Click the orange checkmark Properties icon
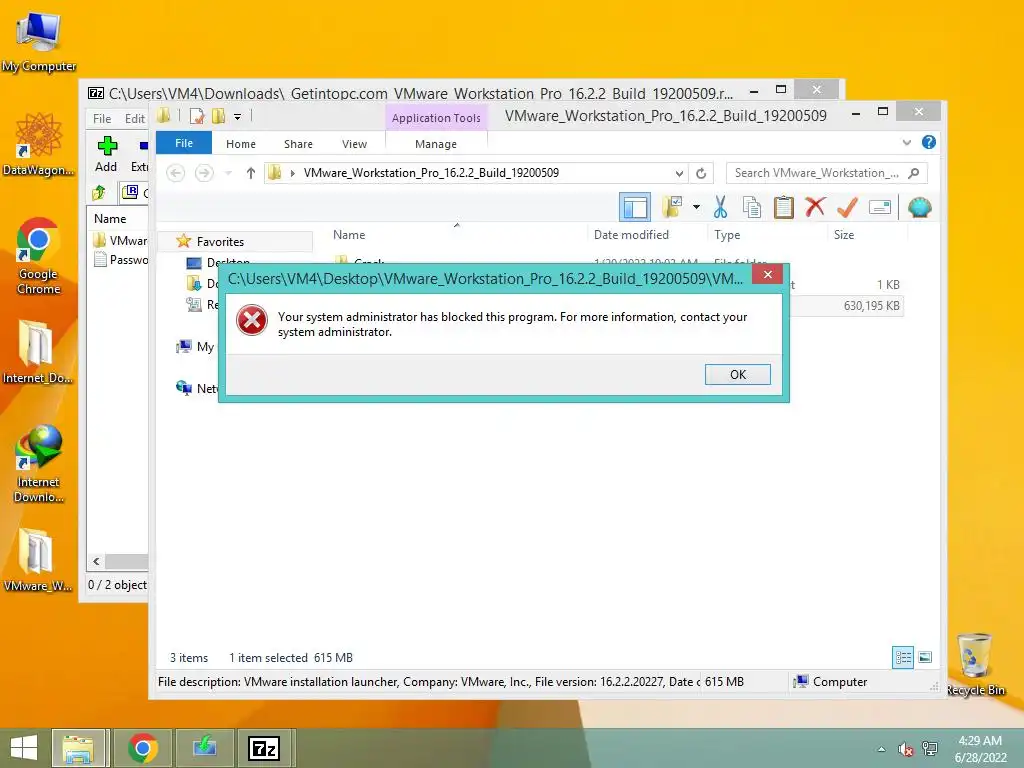 tap(847, 208)
